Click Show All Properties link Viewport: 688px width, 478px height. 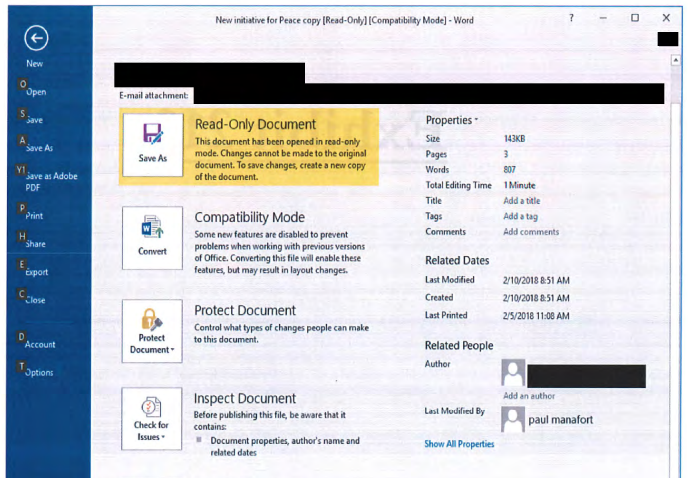(459, 444)
